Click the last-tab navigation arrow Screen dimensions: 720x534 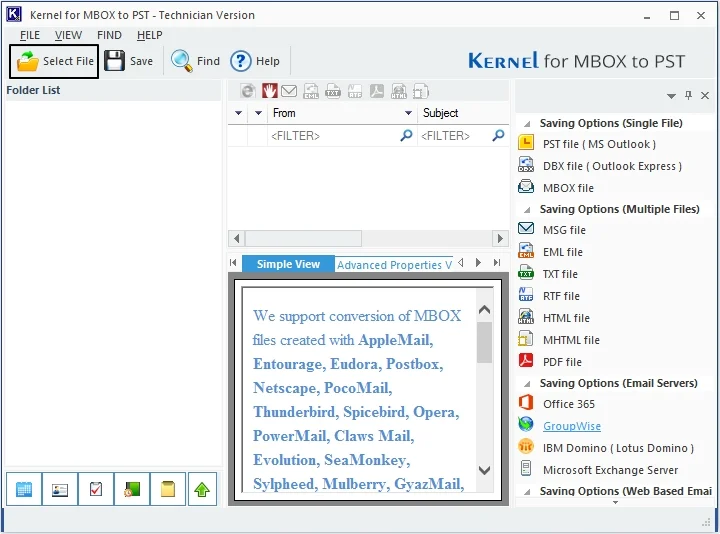tap(497, 263)
